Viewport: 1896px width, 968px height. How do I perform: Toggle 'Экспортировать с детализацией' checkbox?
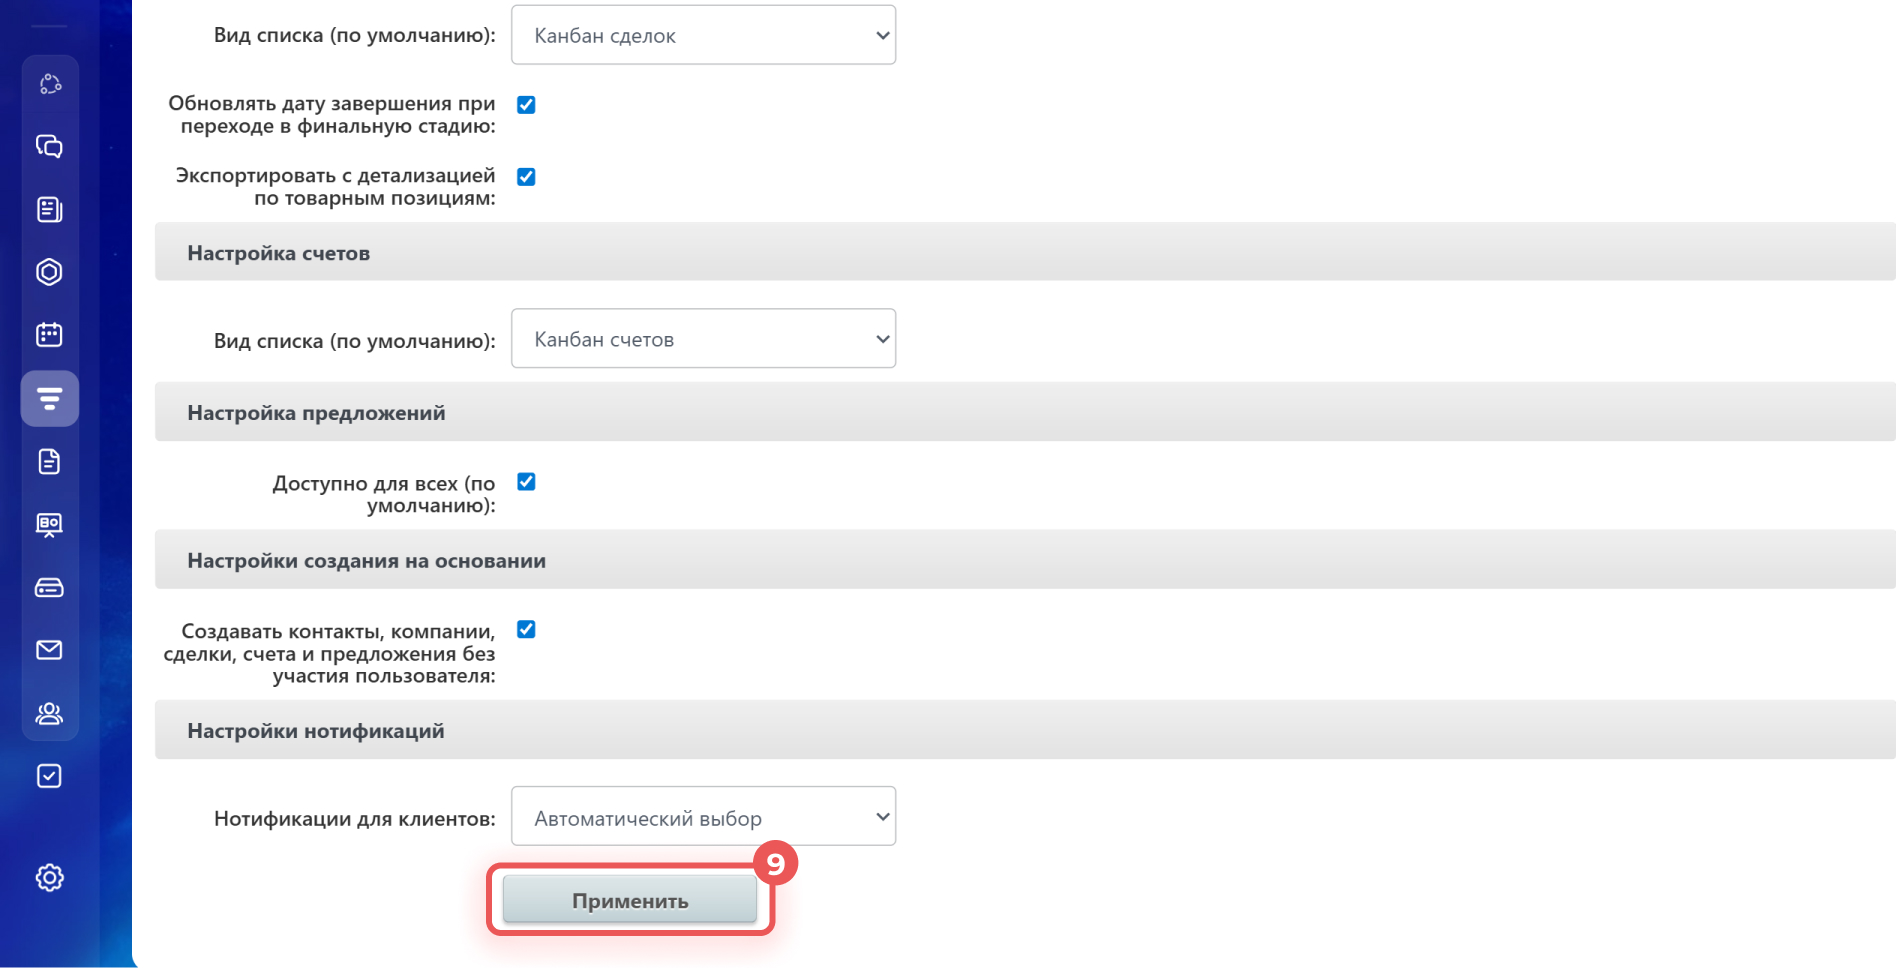(526, 177)
